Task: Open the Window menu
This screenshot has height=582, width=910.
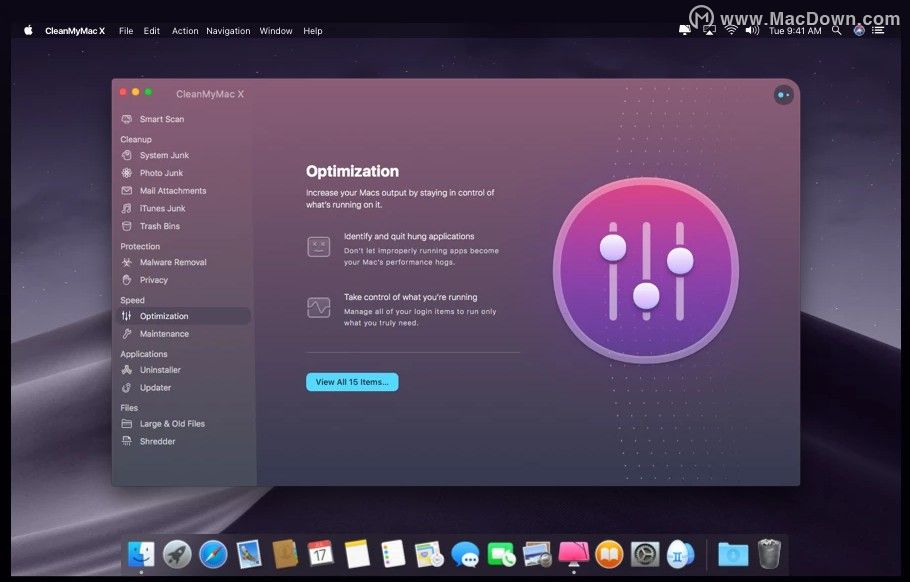Action: [276, 31]
